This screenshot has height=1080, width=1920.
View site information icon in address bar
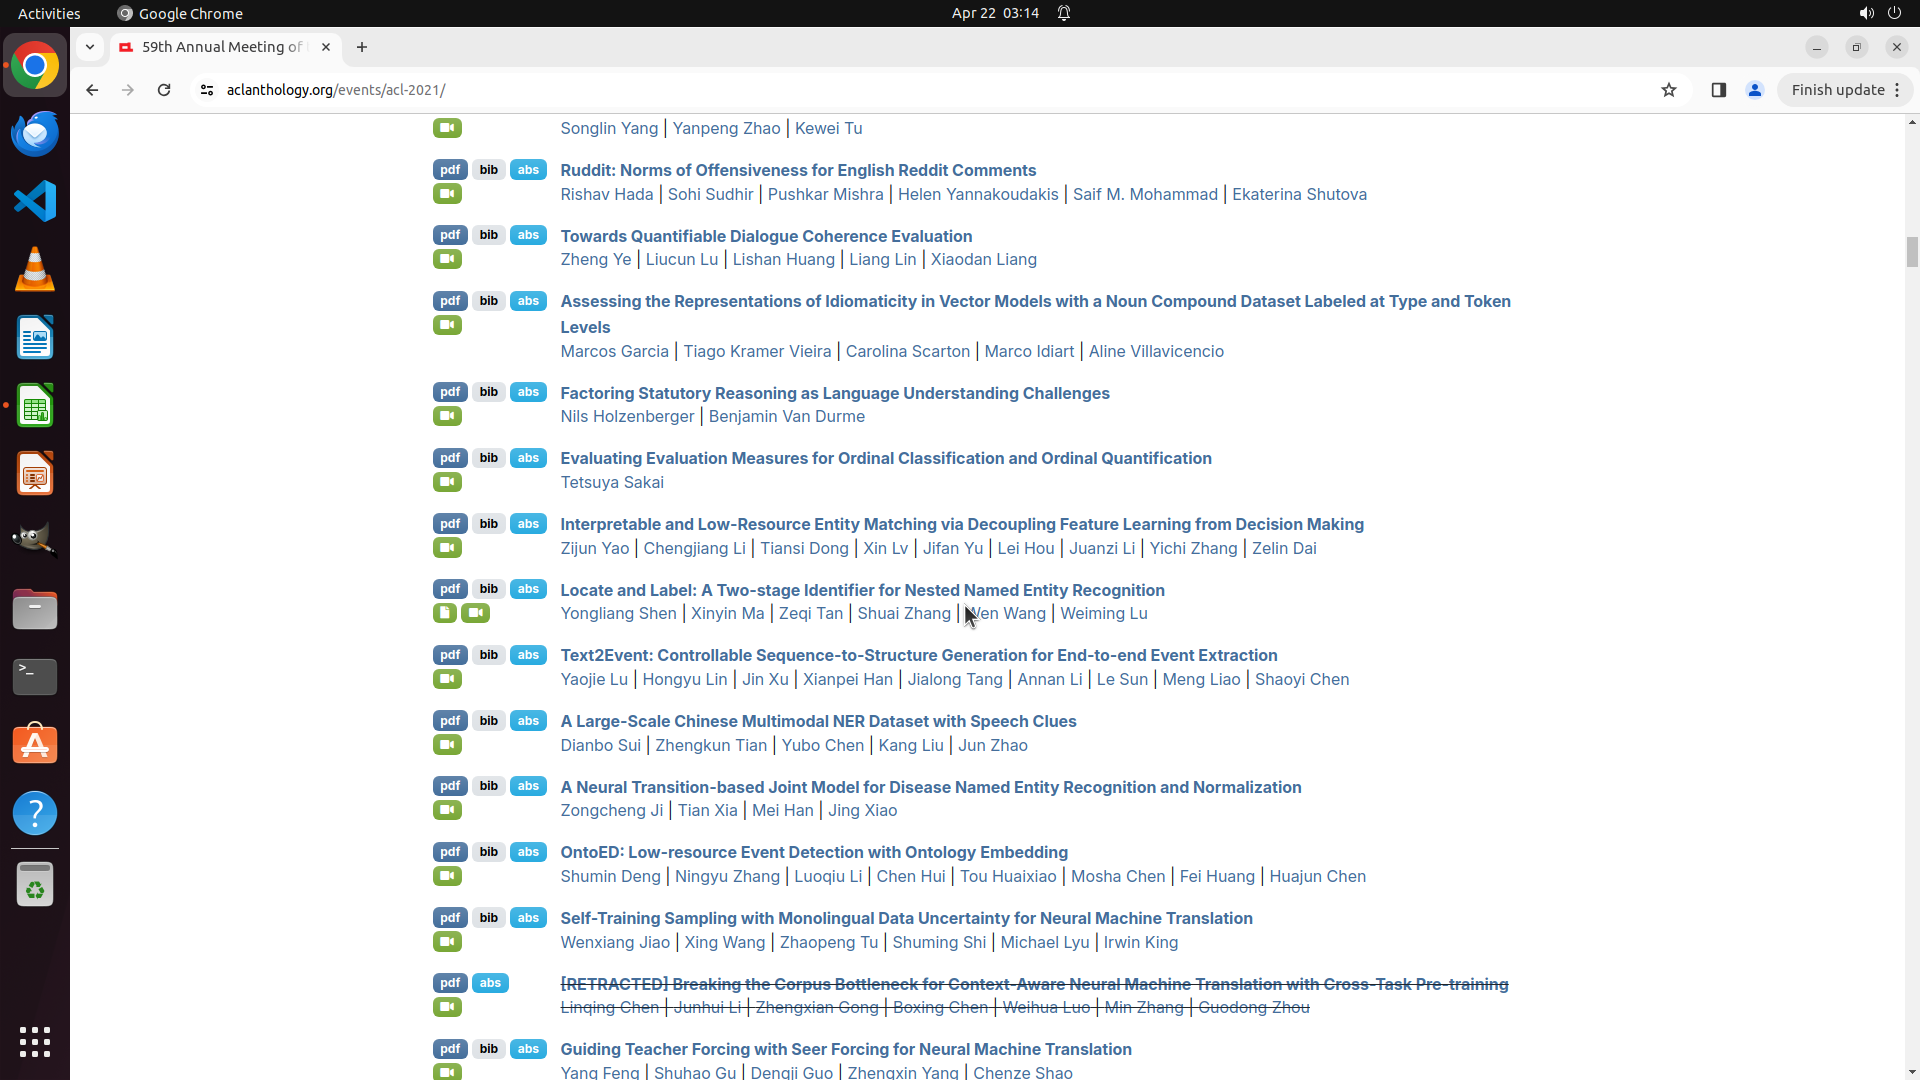pos(207,90)
